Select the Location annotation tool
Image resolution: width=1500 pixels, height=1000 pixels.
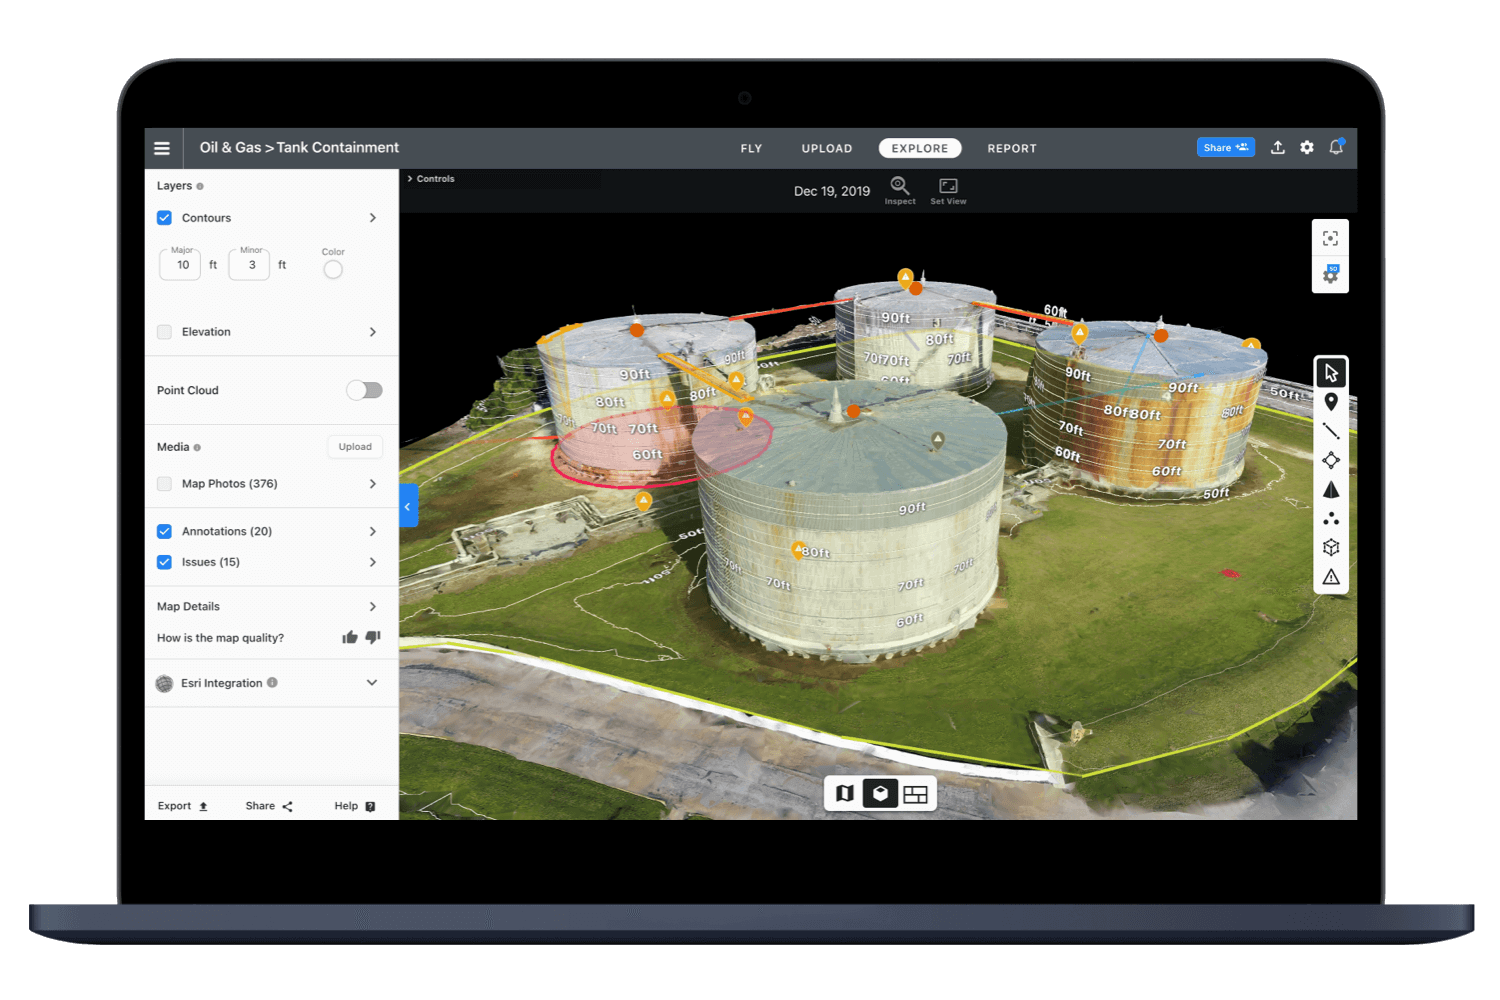(1331, 401)
